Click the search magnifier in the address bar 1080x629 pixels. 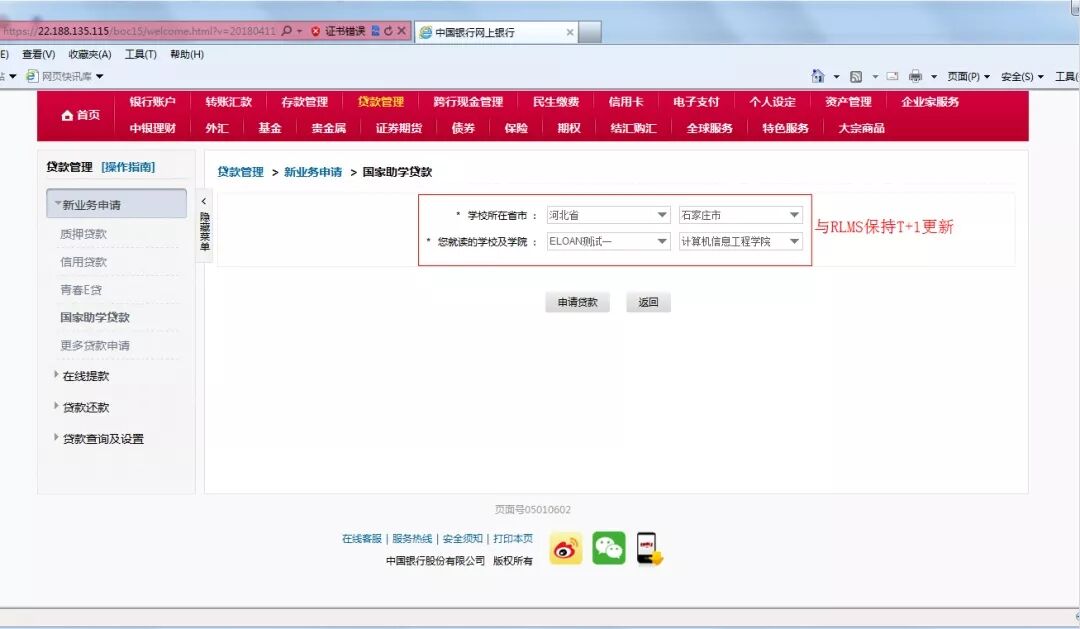click(286, 30)
